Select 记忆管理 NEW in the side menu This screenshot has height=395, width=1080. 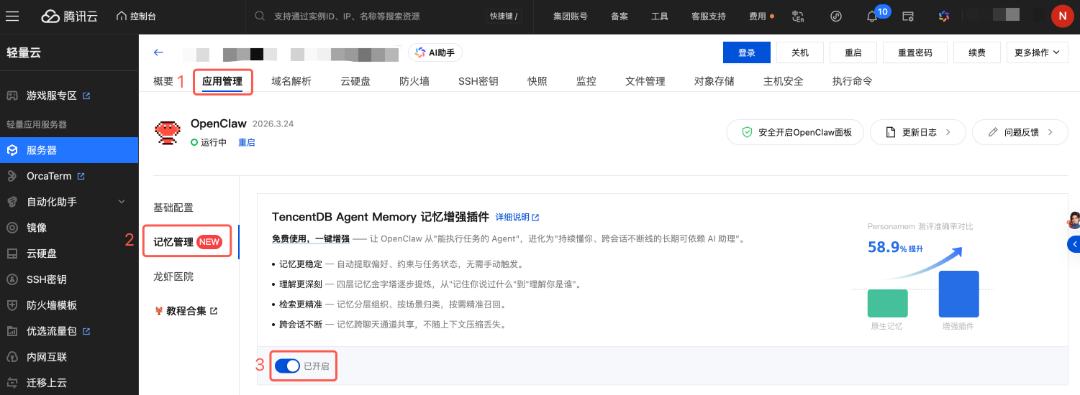187,242
